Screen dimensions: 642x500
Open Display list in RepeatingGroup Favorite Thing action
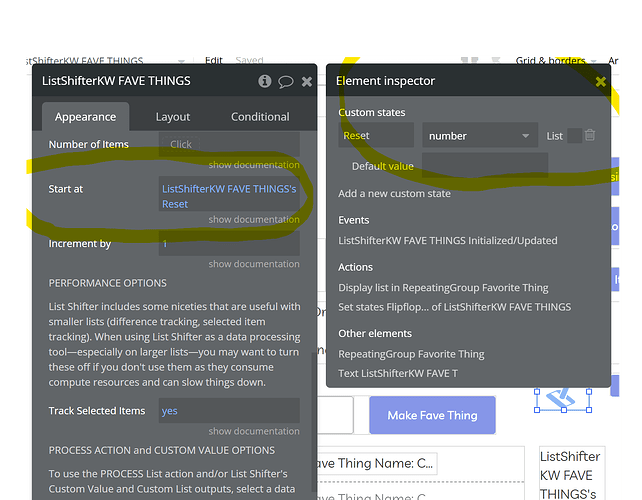(x=443, y=288)
